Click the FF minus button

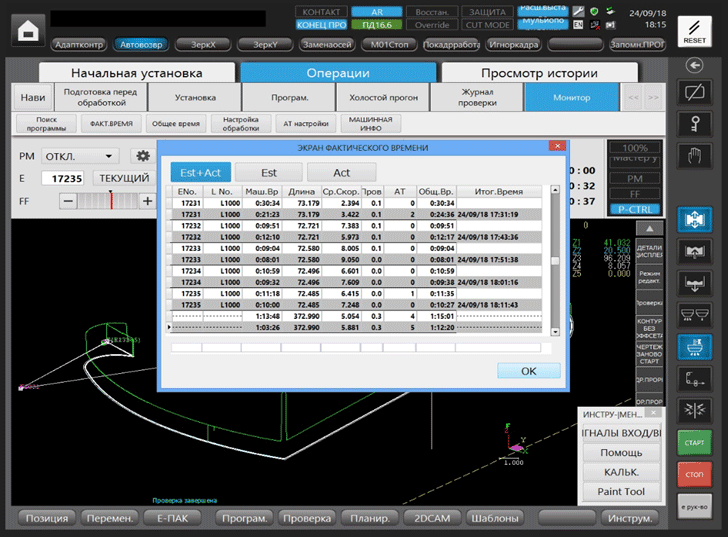[x=68, y=201]
